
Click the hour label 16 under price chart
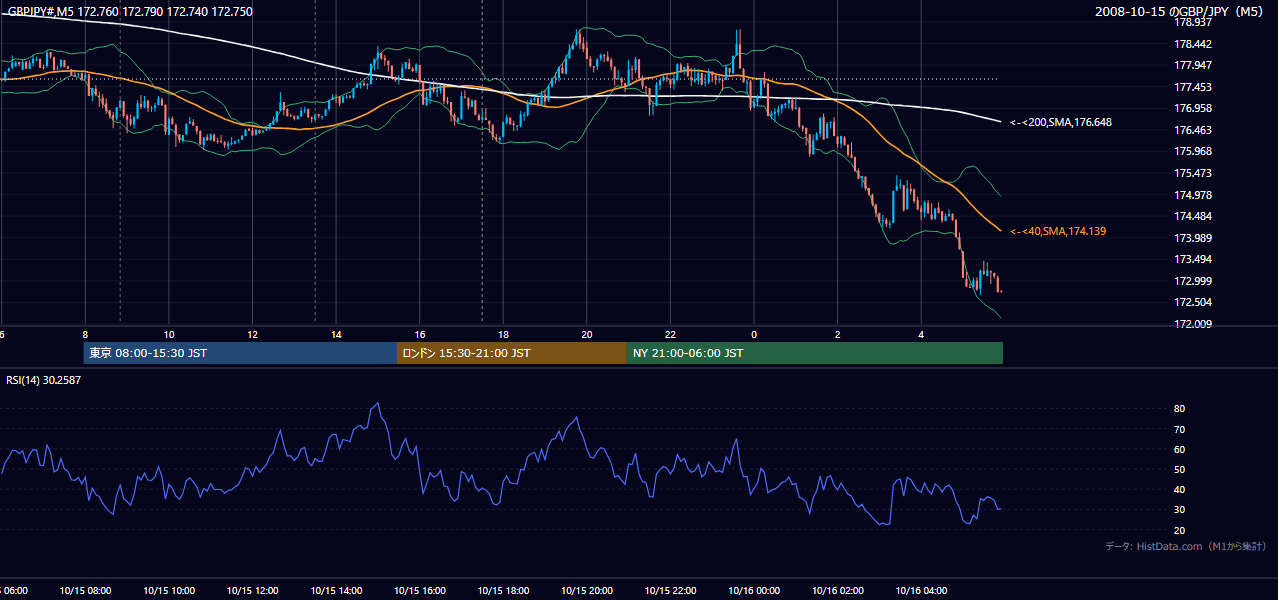coord(420,335)
